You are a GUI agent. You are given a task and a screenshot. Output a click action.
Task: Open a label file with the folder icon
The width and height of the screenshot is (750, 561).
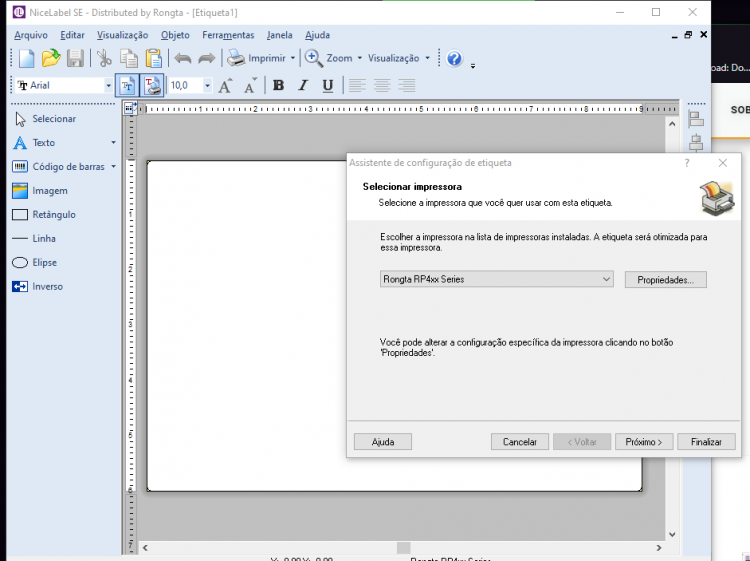click(x=51, y=58)
